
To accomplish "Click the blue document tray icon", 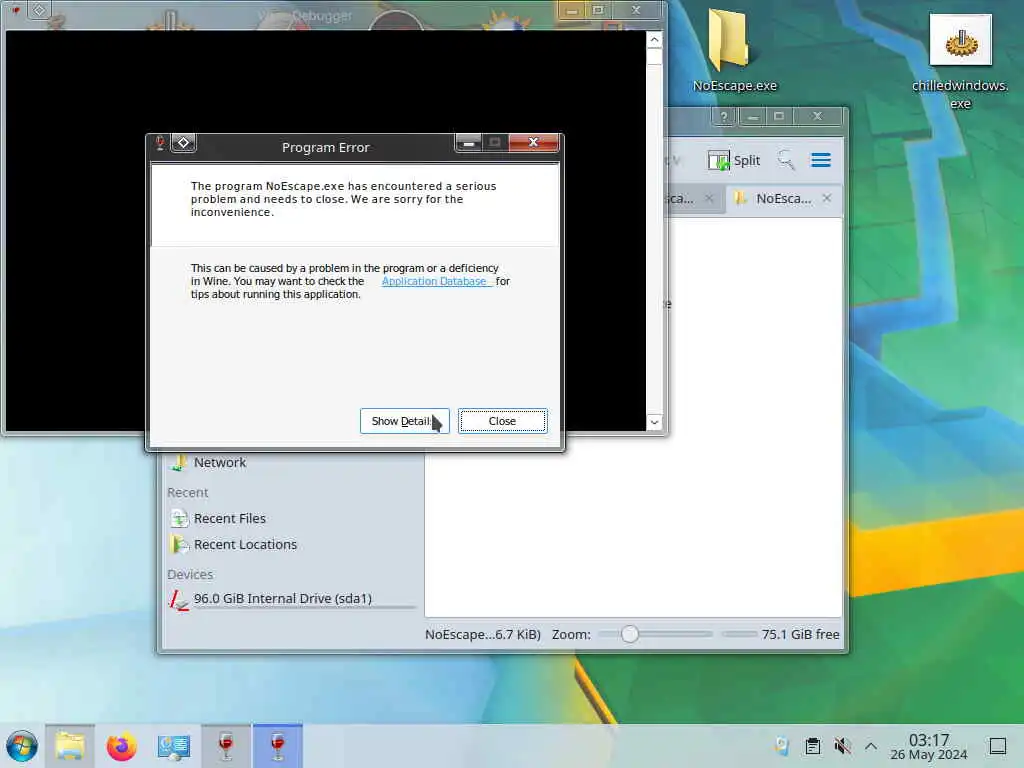I will pyautogui.click(x=782, y=746).
